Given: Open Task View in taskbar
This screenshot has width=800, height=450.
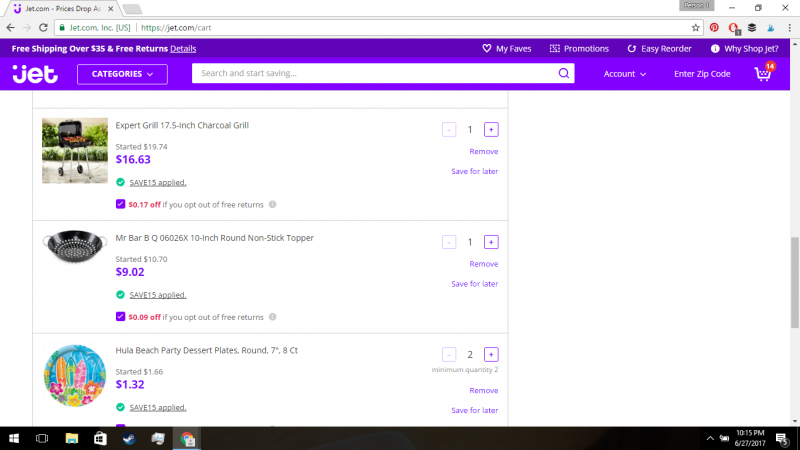Looking at the screenshot, I should [42, 438].
